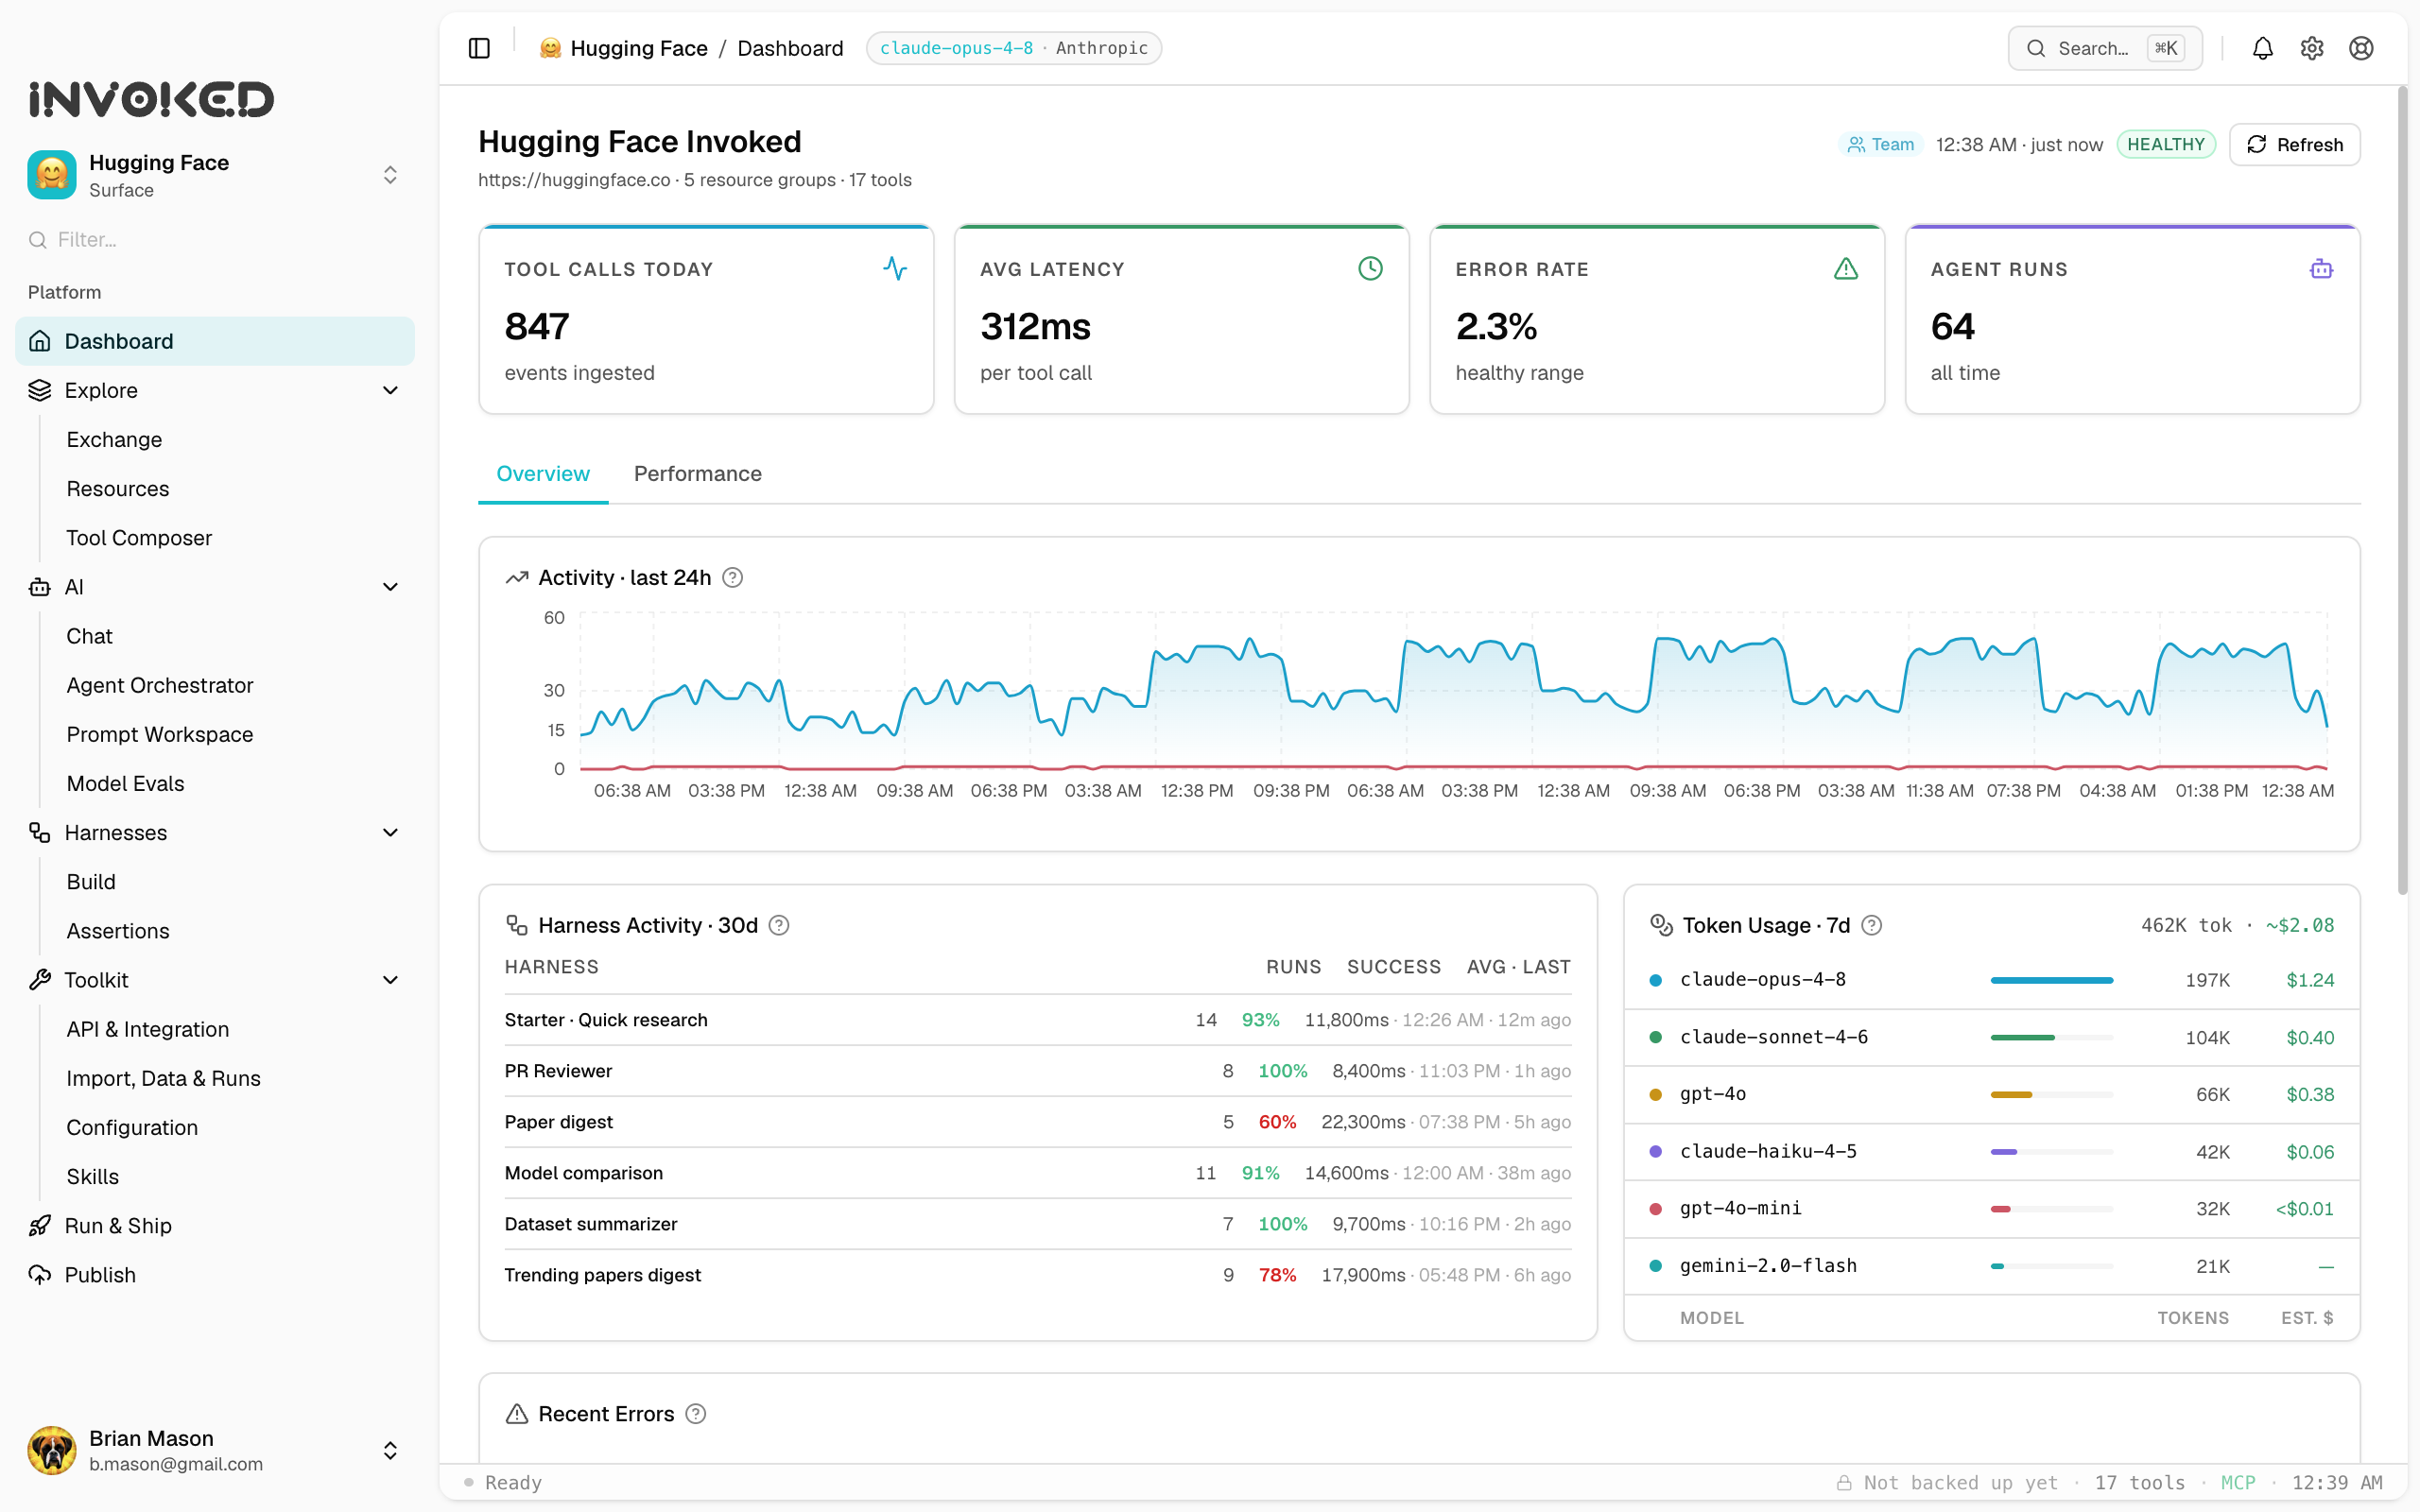Click the Filter input in sidebar
This screenshot has height=1512, width=2420.
(215, 240)
